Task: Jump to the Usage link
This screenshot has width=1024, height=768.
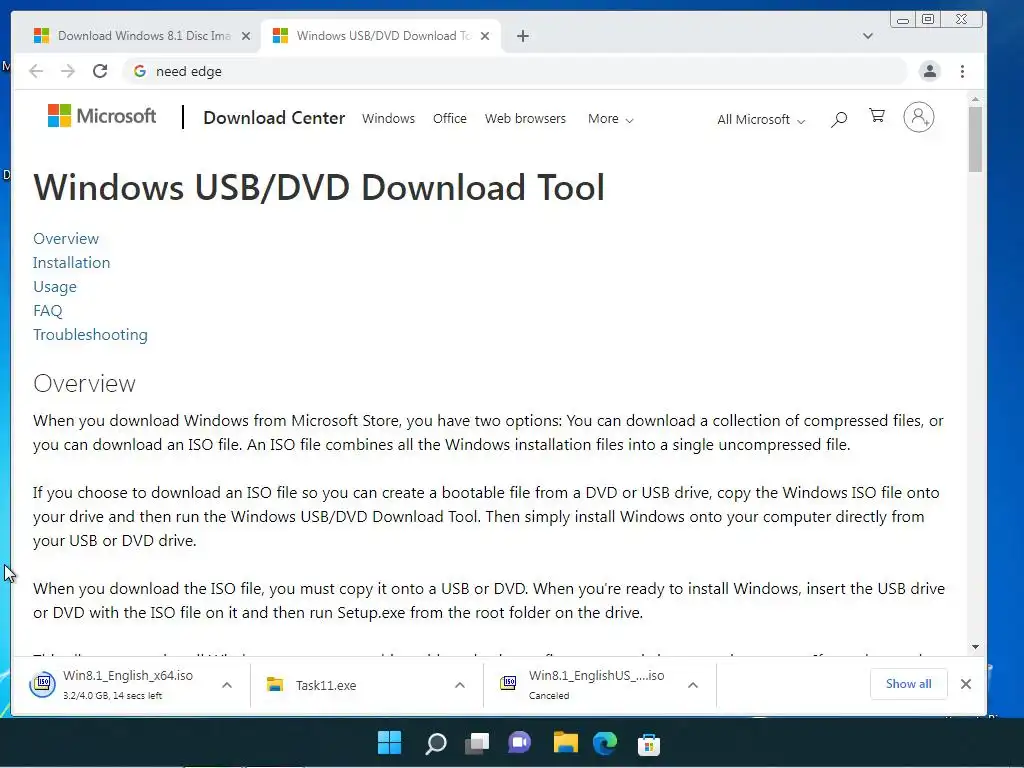Action: click(x=55, y=287)
